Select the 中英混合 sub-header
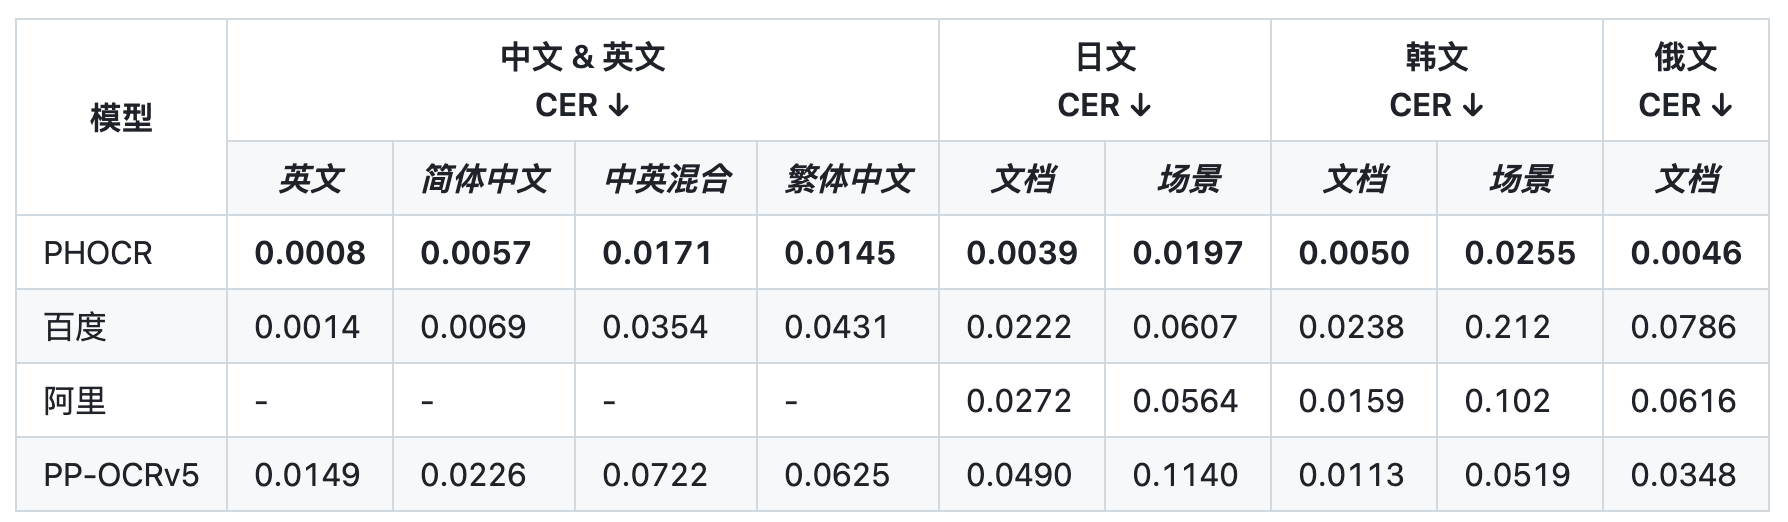This screenshot has width=1788, height=522. [x=666, y=179]
